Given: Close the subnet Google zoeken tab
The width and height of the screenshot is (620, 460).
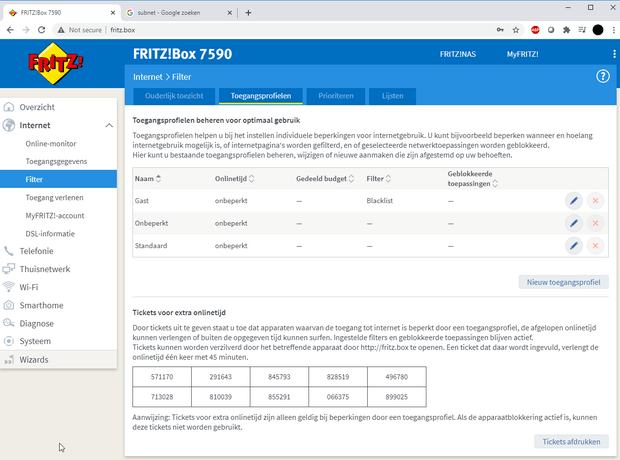Looking at the screenshot, I should point(230,13).
